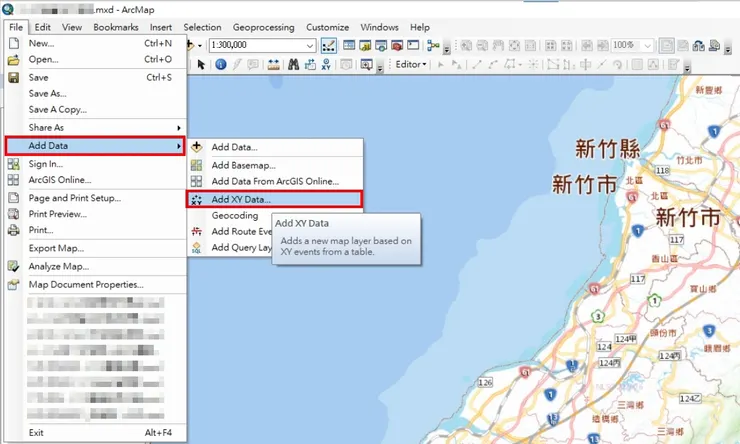Screen dimensions: 740x444
Task: Click Save As in the File menu
Action: coord(47,93)
